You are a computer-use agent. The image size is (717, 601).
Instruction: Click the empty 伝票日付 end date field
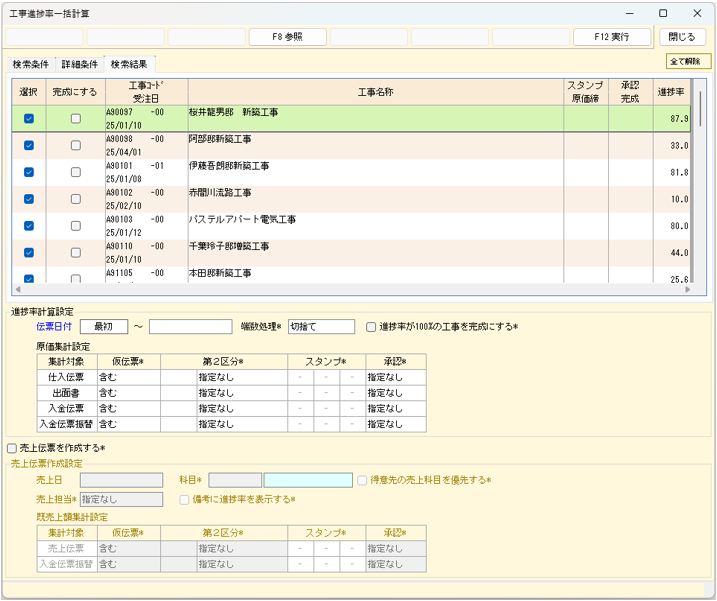(x=190, y=327)
